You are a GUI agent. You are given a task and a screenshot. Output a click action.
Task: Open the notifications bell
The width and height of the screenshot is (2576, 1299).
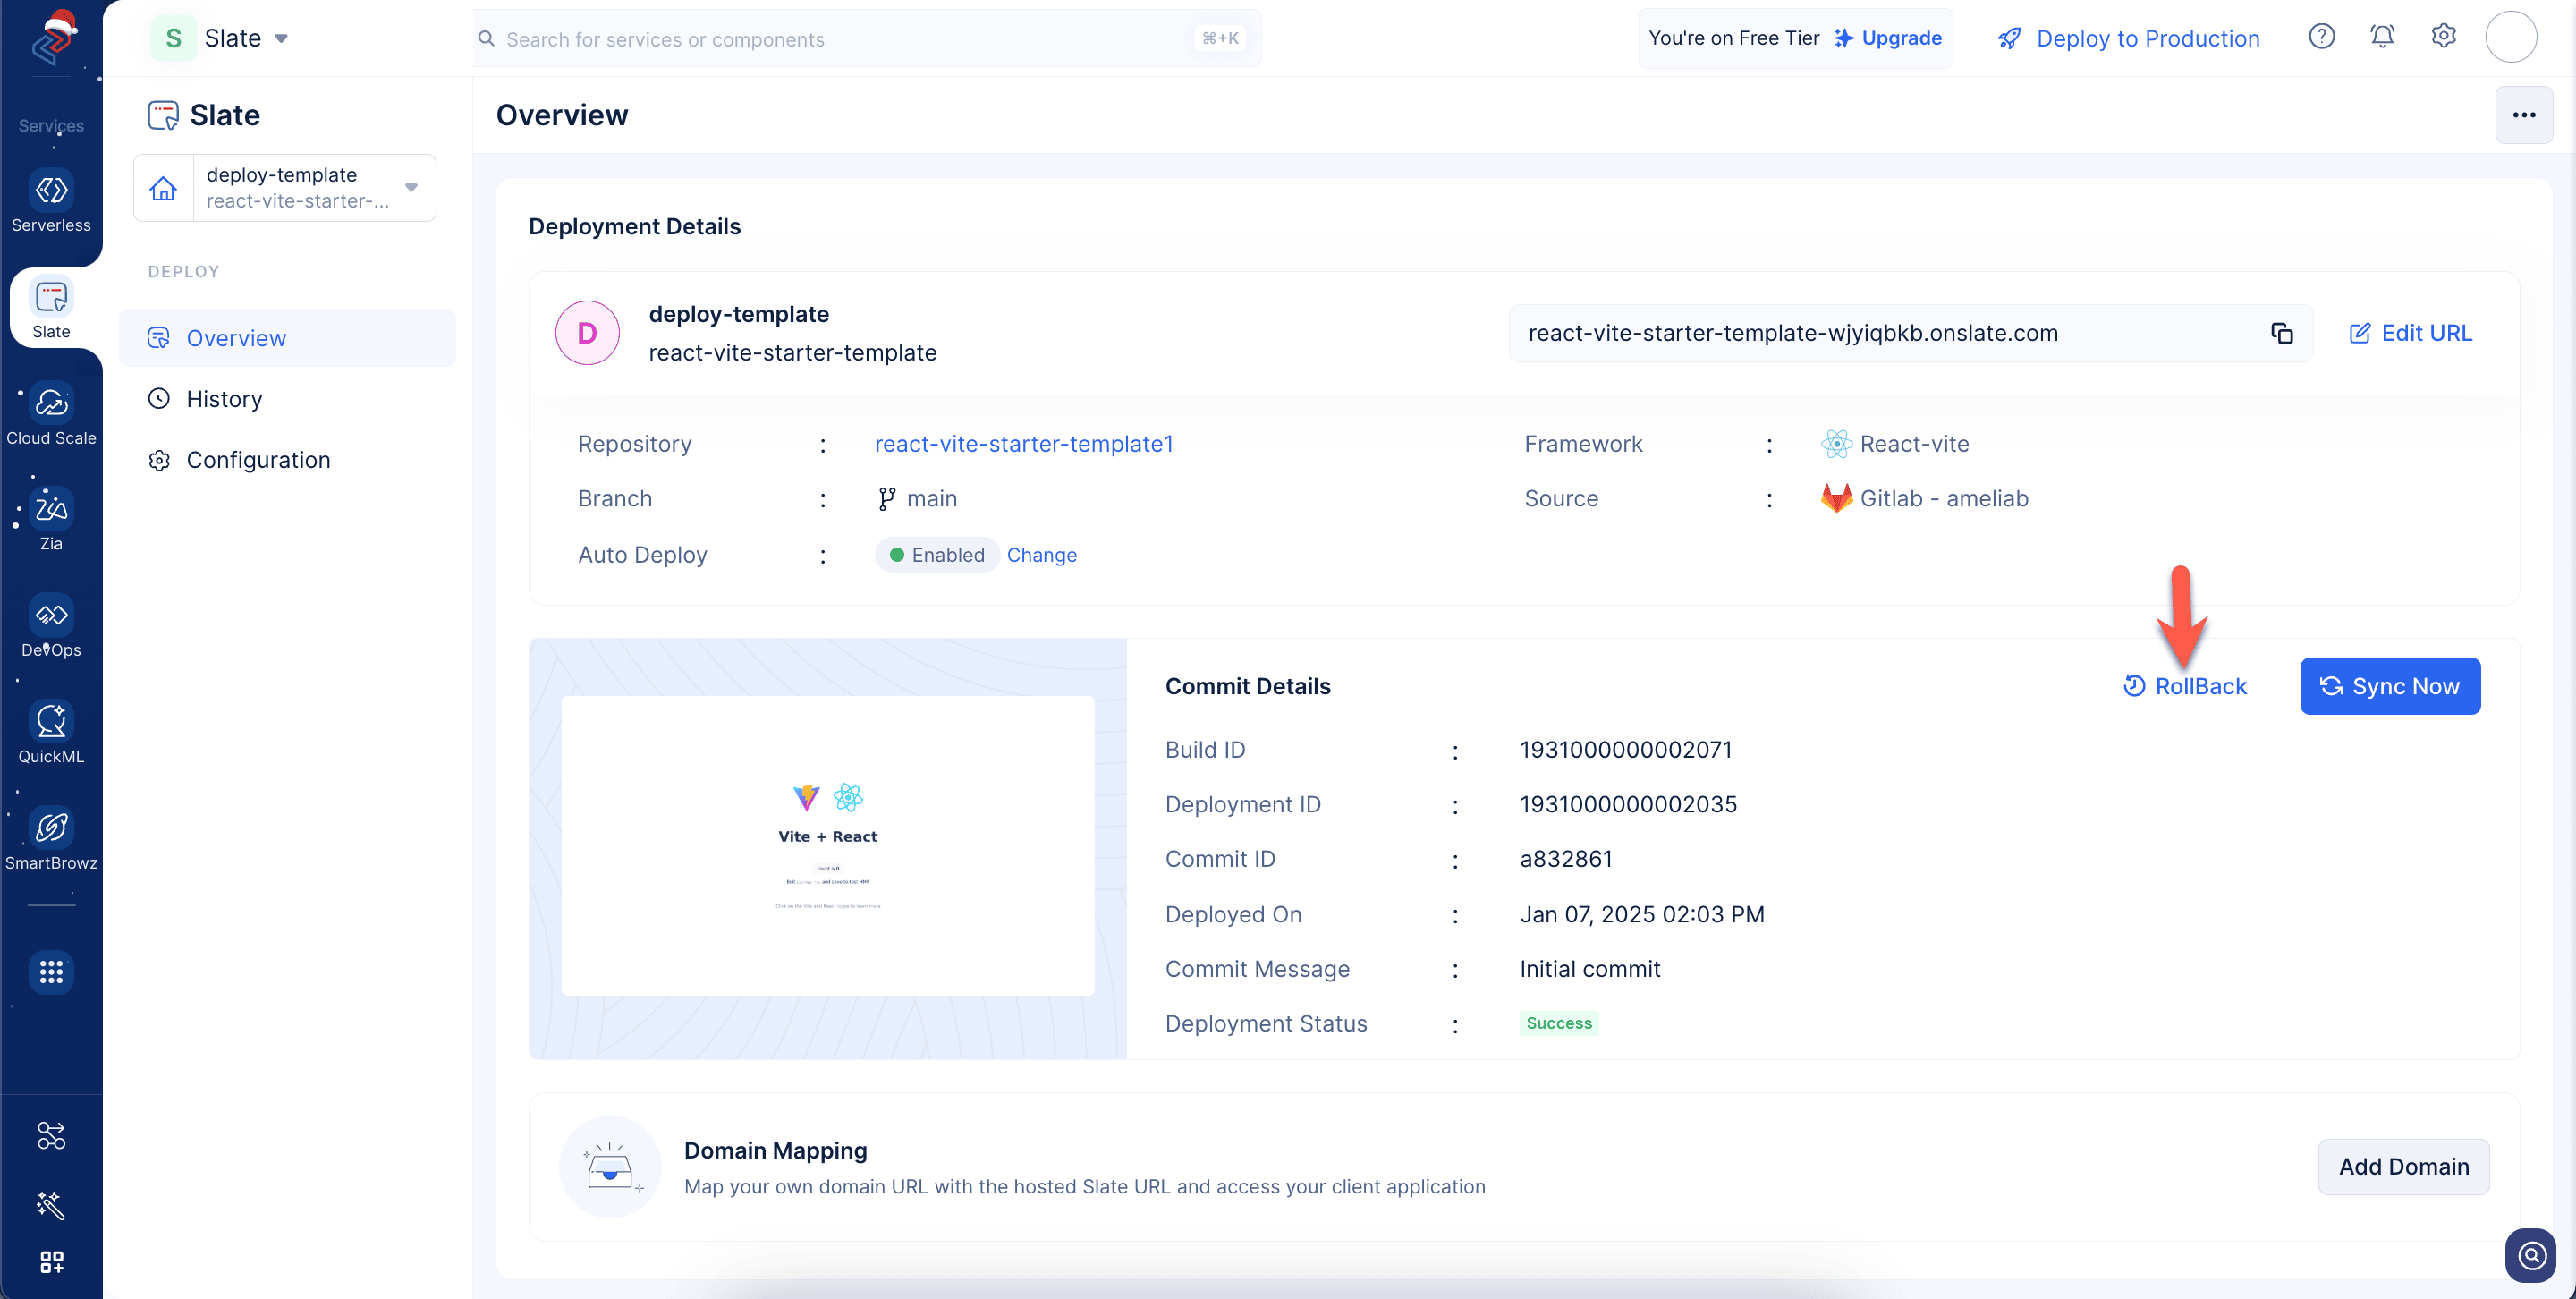click(x=2382, y=38)
